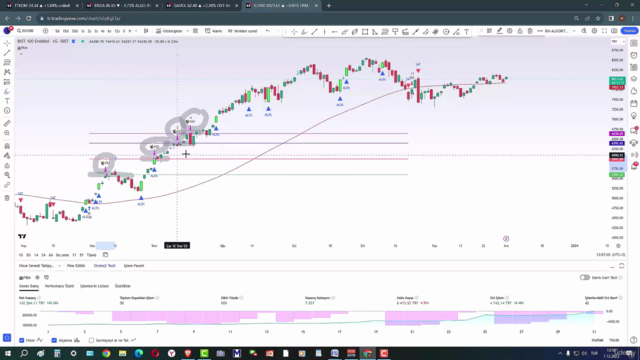The height and width of the screenshot is (360, 640).
Task: Open the XU100 symbol search box
Action: pyautogui.click(x=25, y=31)
